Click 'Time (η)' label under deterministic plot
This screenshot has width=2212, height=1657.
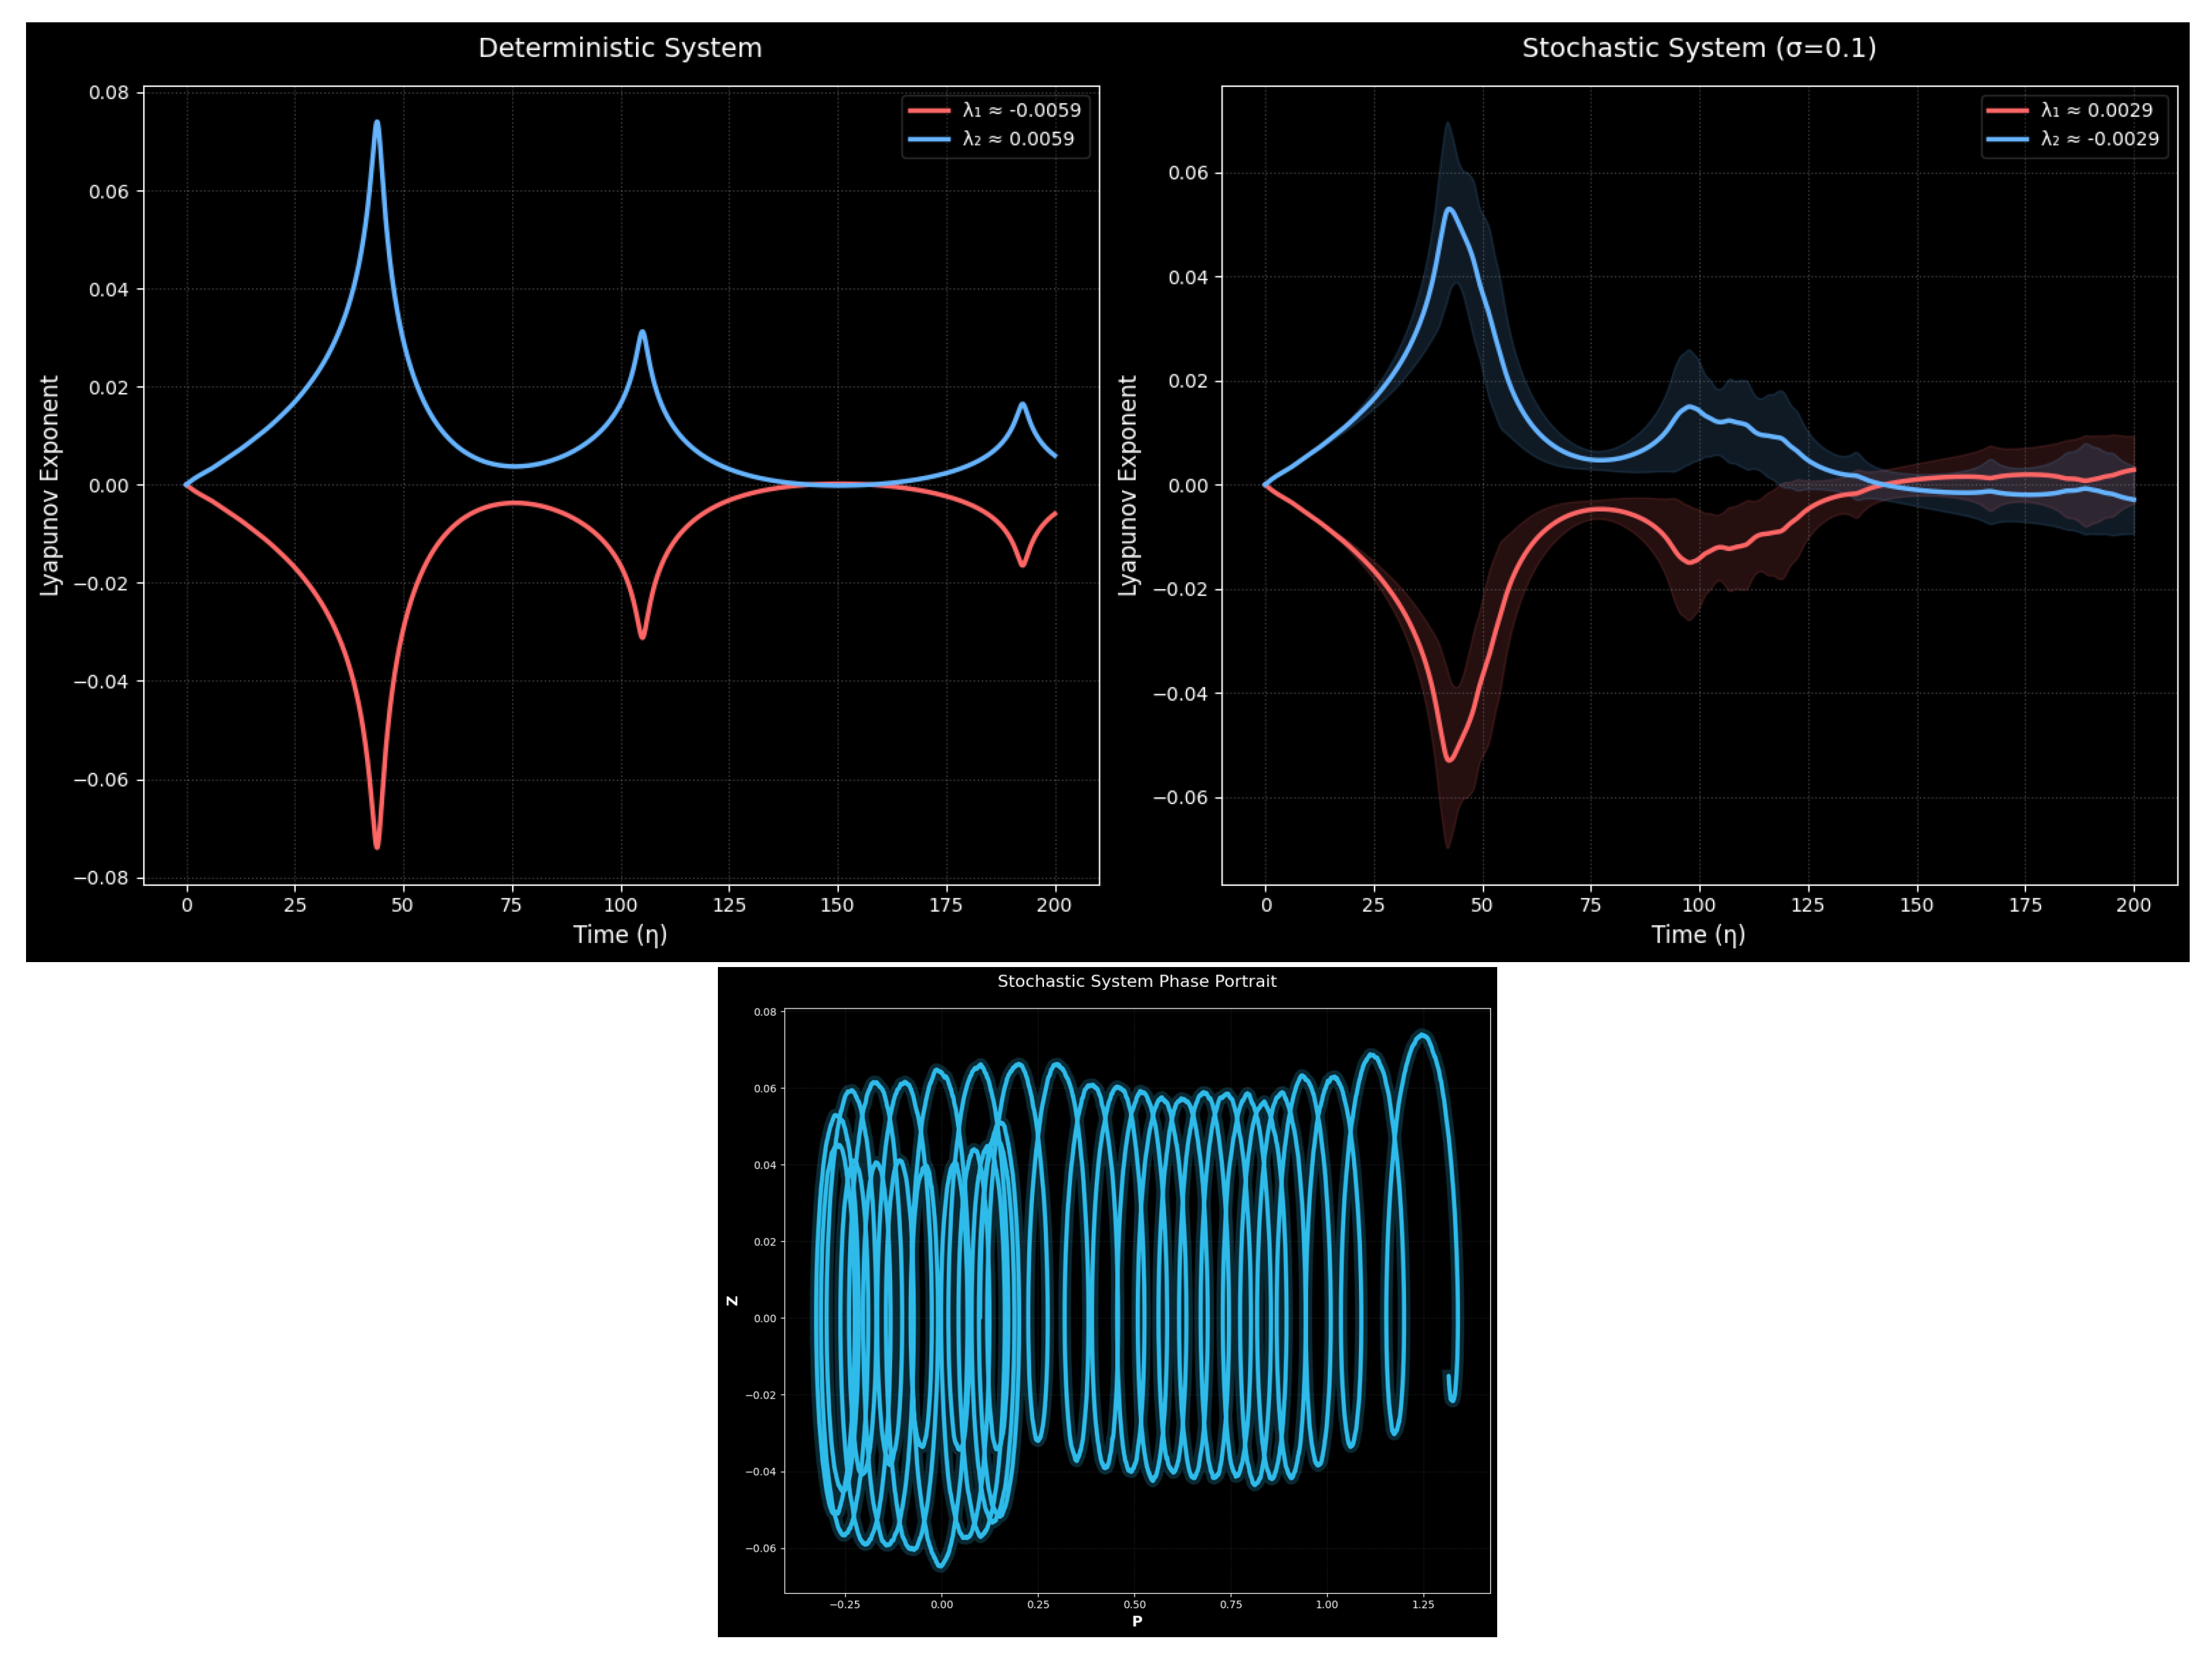620,934
